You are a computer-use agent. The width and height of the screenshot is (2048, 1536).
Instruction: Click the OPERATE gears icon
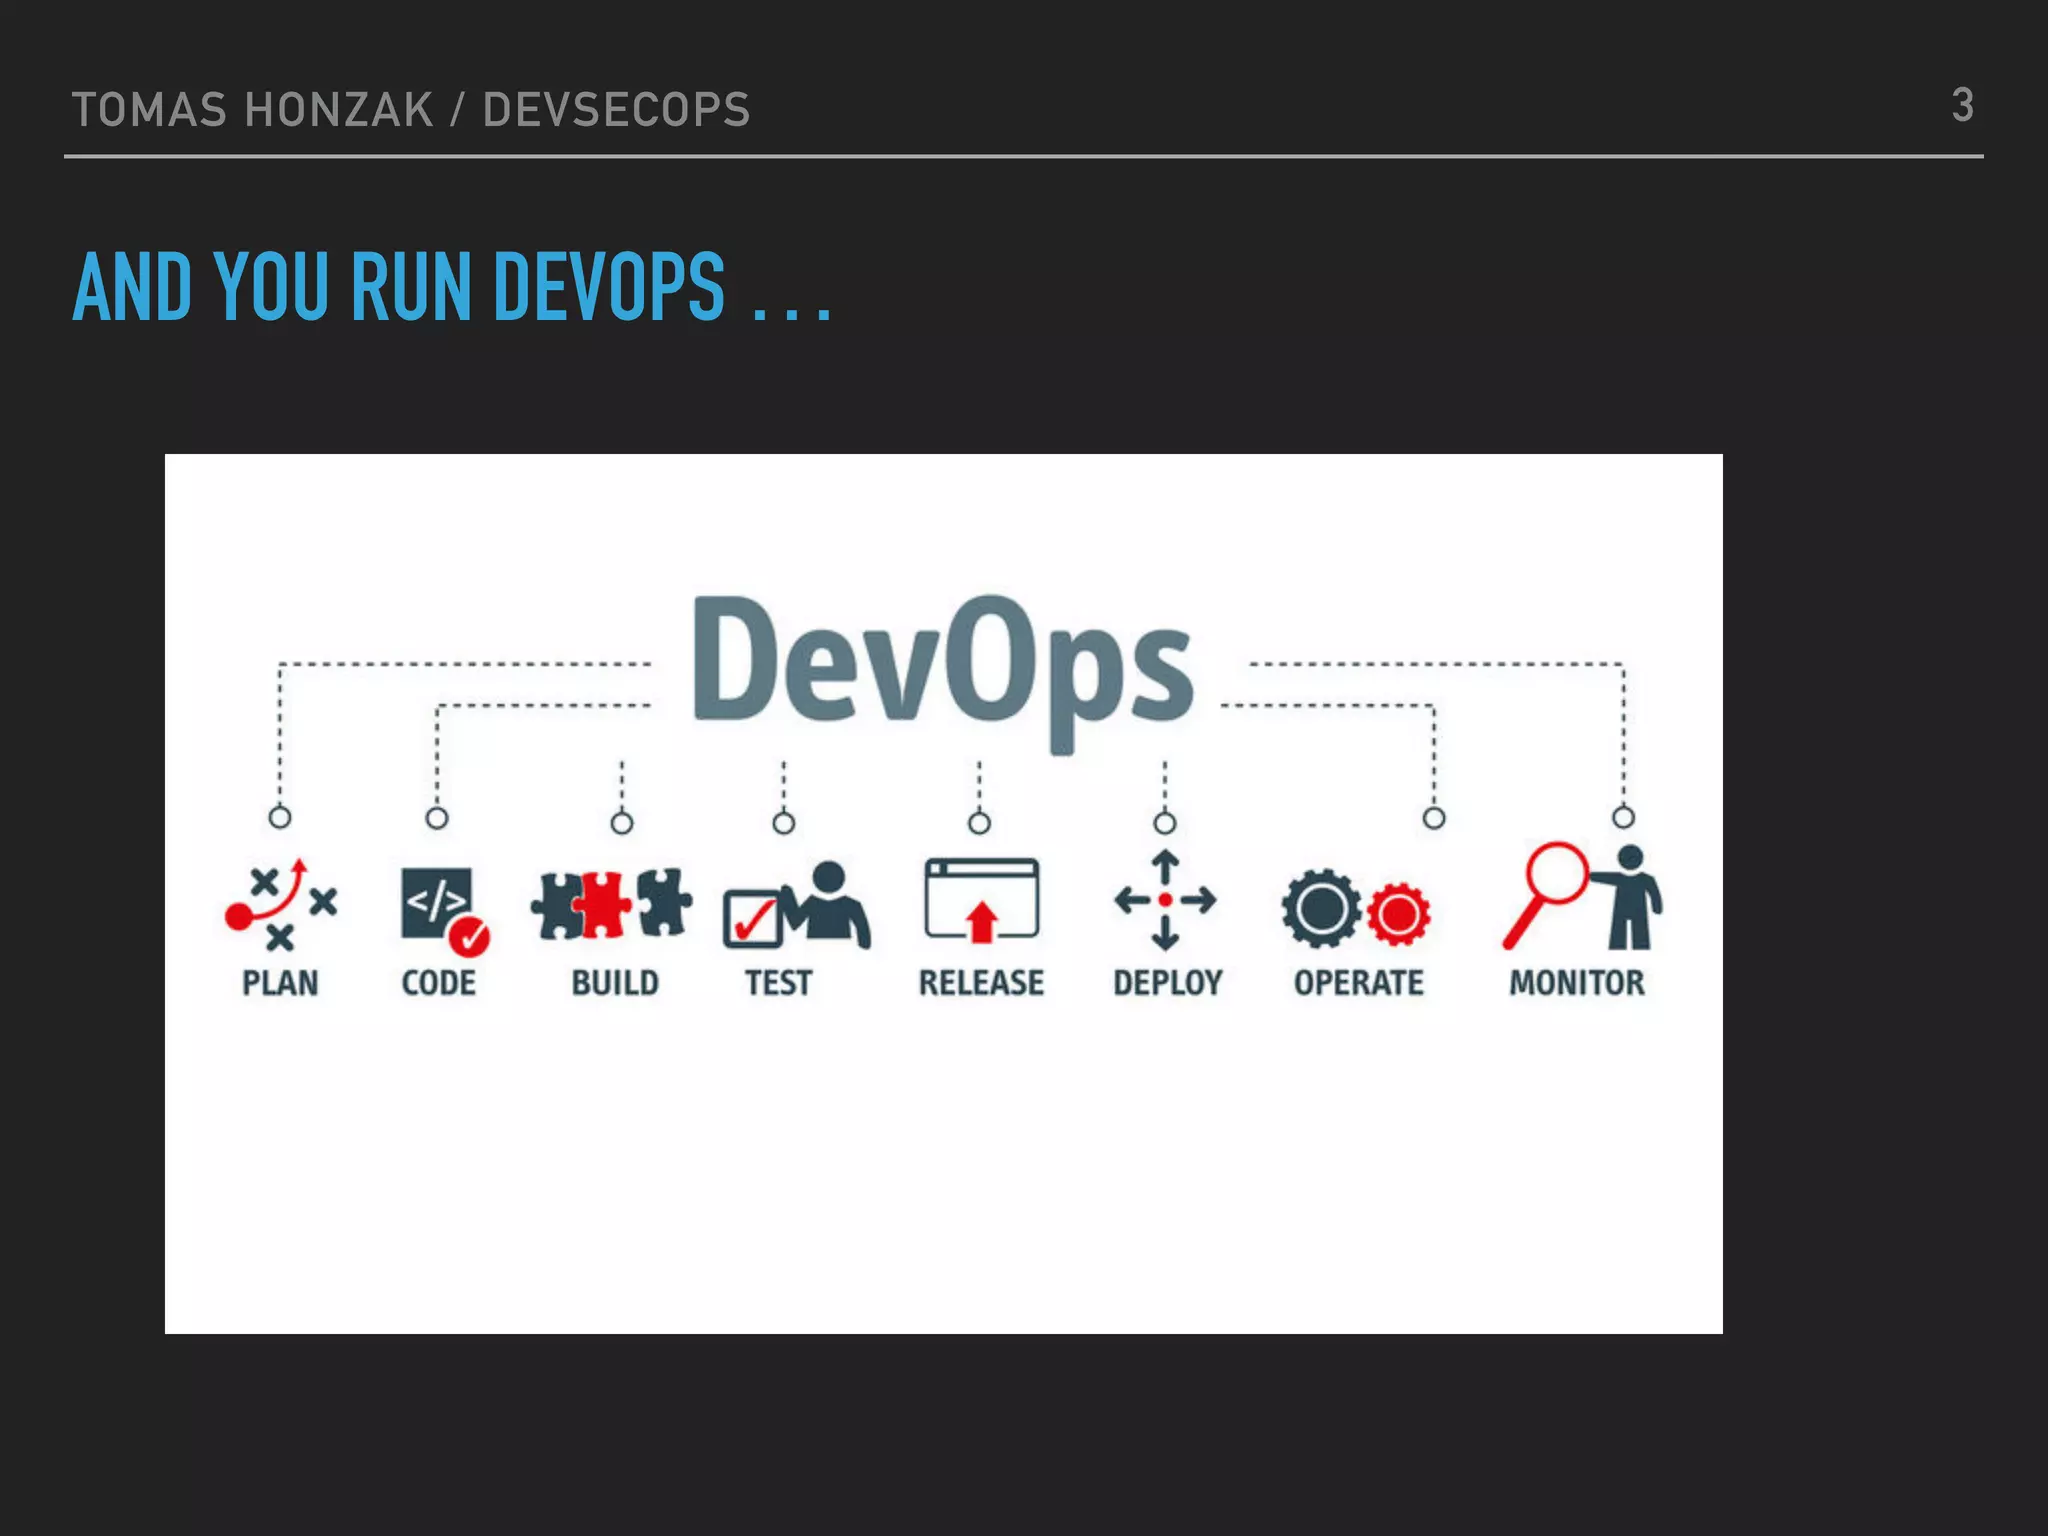pyautogui.click(x=1356, y=908)
